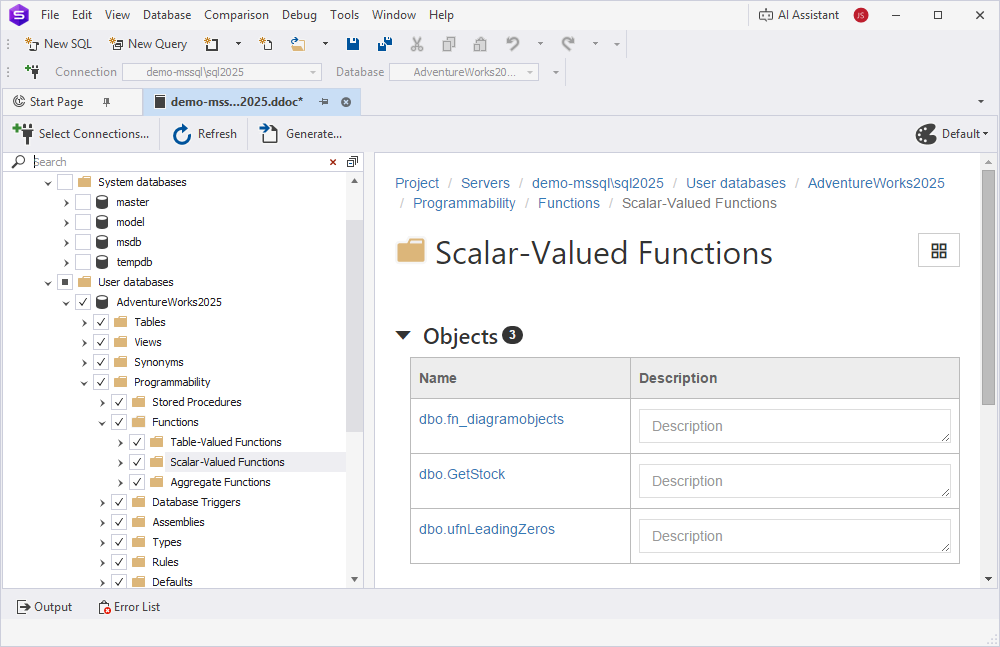The height and width of the screenshot is (647, 1000).
Task: Close the demo-mss...2025.ddoc tab
Action: (x=346, y=102)
